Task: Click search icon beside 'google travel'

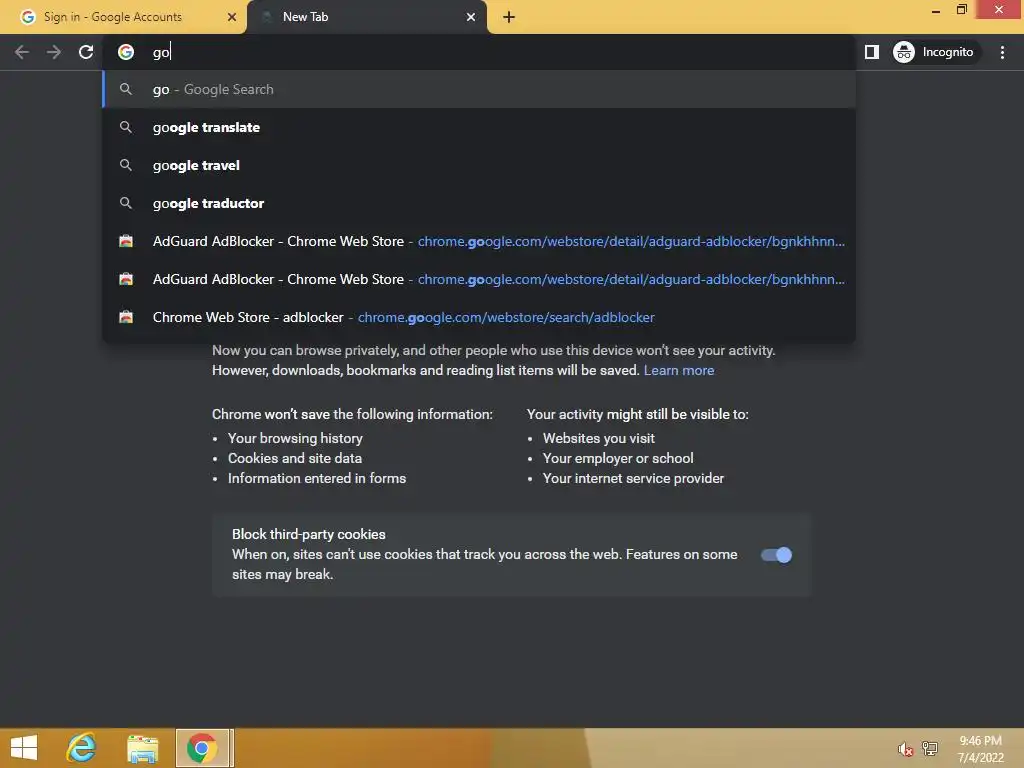Action: (x=126, y=165)
